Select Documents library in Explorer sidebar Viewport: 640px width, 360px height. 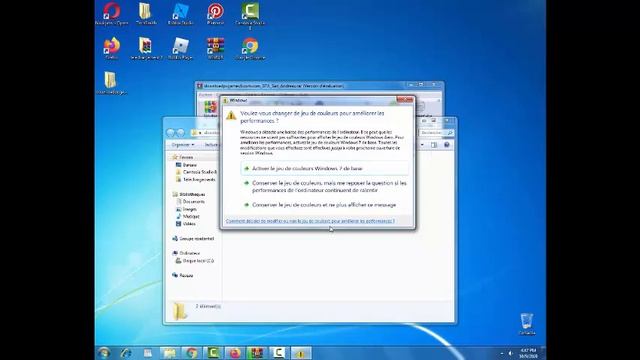(191, 202)
